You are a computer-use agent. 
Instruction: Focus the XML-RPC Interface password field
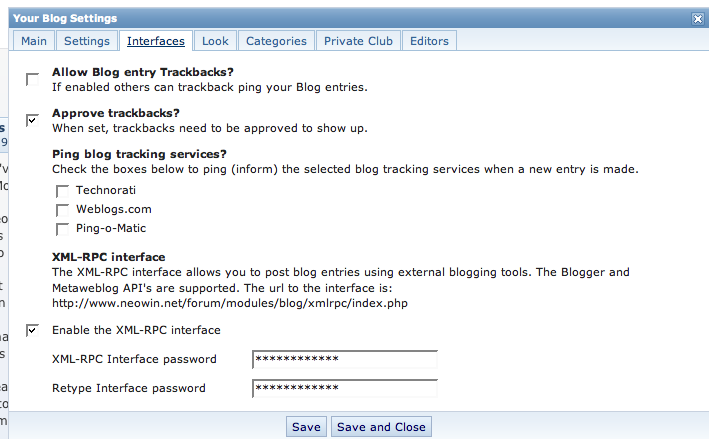[345, 359]
